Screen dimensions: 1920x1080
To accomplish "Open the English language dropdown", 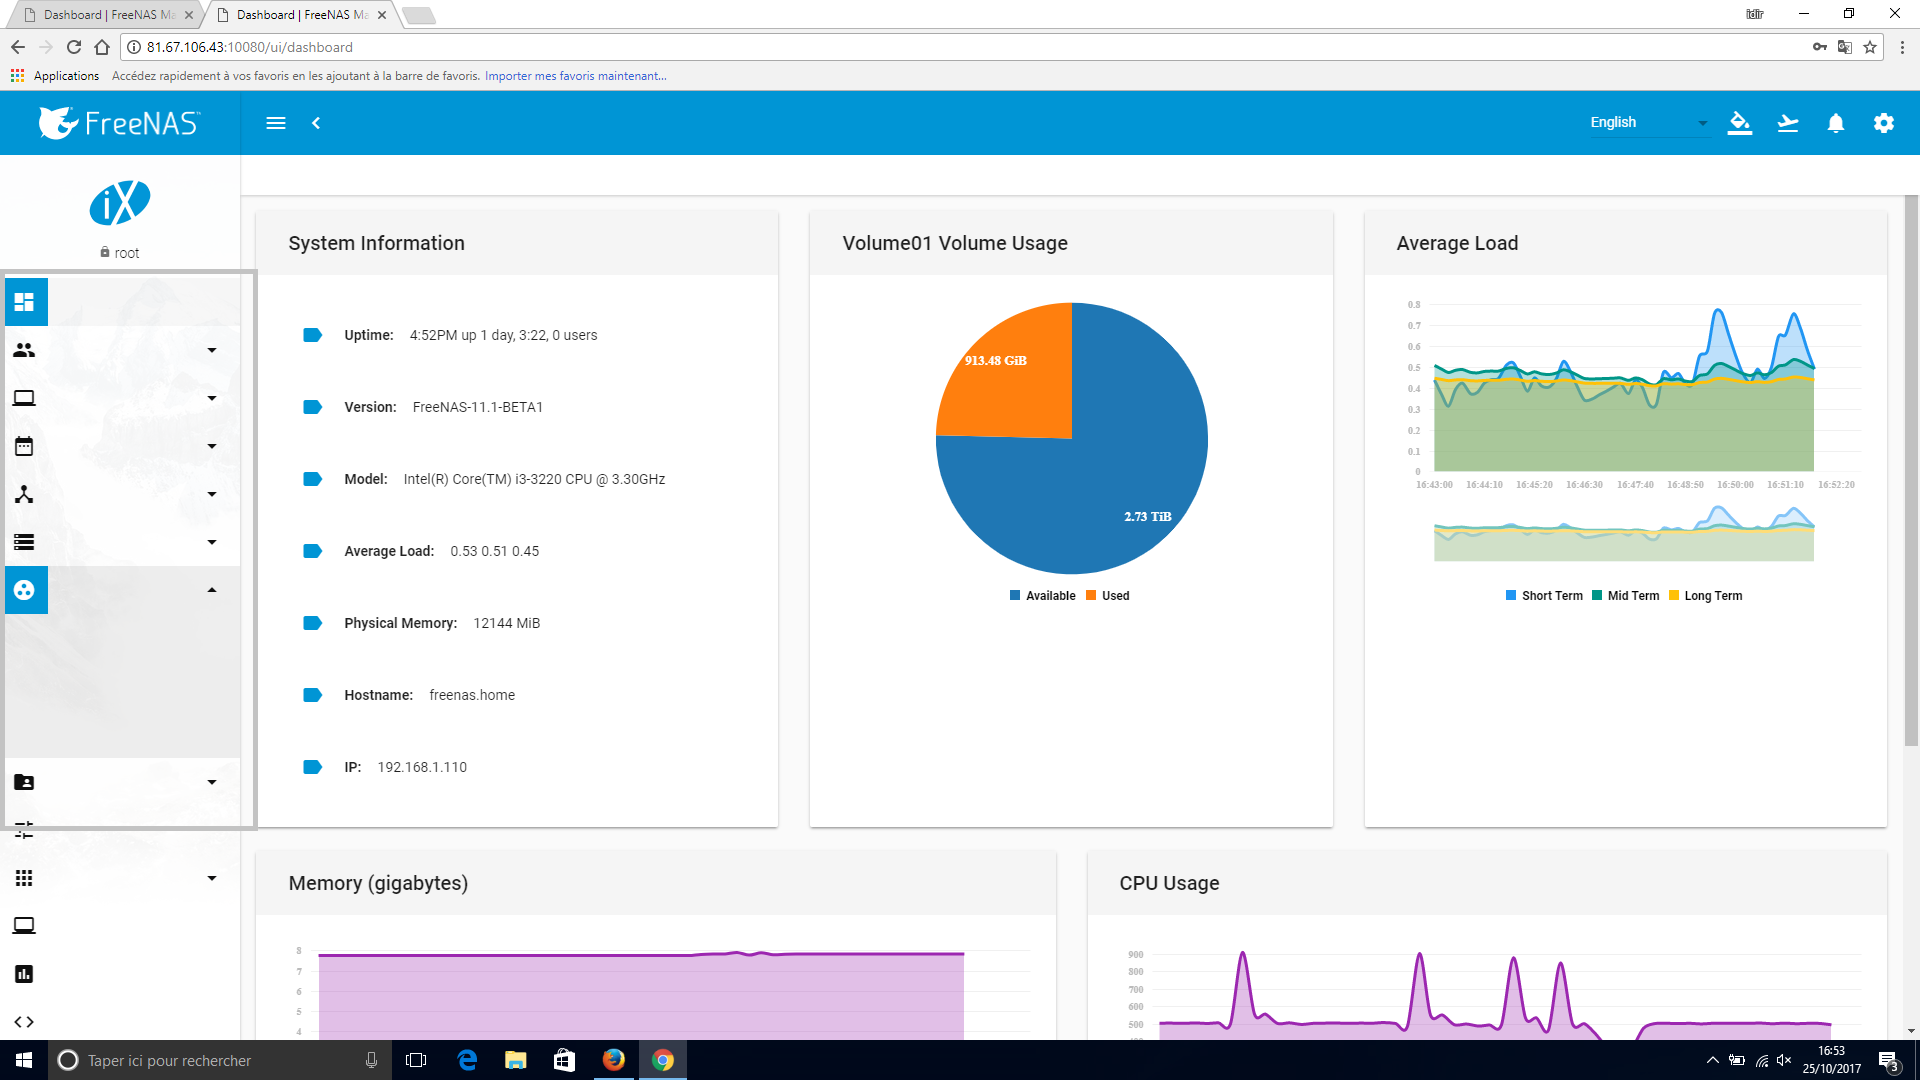I will point(1648,123).
